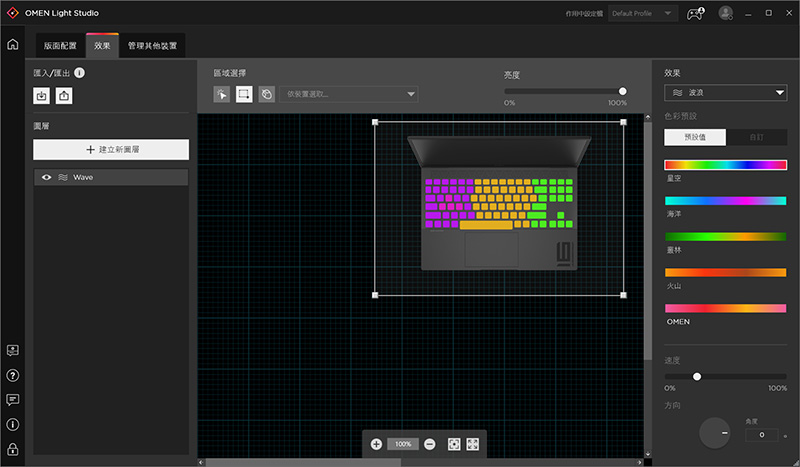
Task: Zoom in the canvas with plus icon
Action: [x=376, y=444]
